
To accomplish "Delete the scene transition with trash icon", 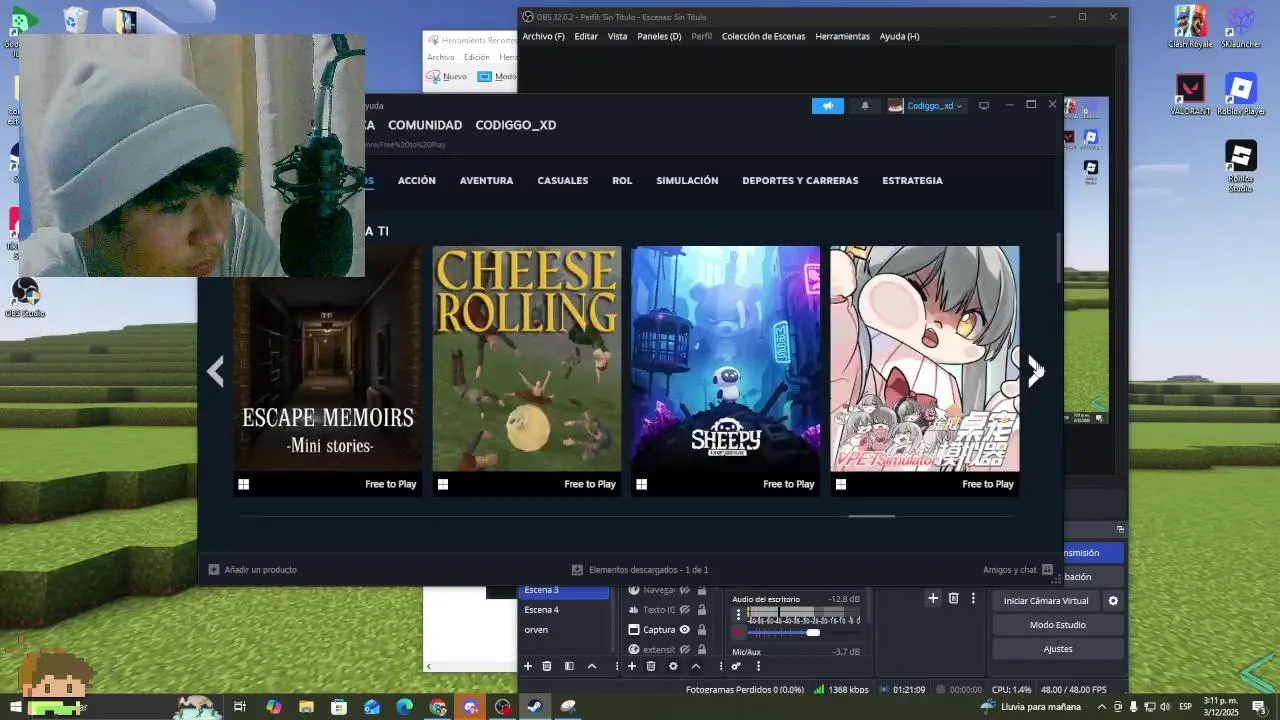I will coord(954,598).
